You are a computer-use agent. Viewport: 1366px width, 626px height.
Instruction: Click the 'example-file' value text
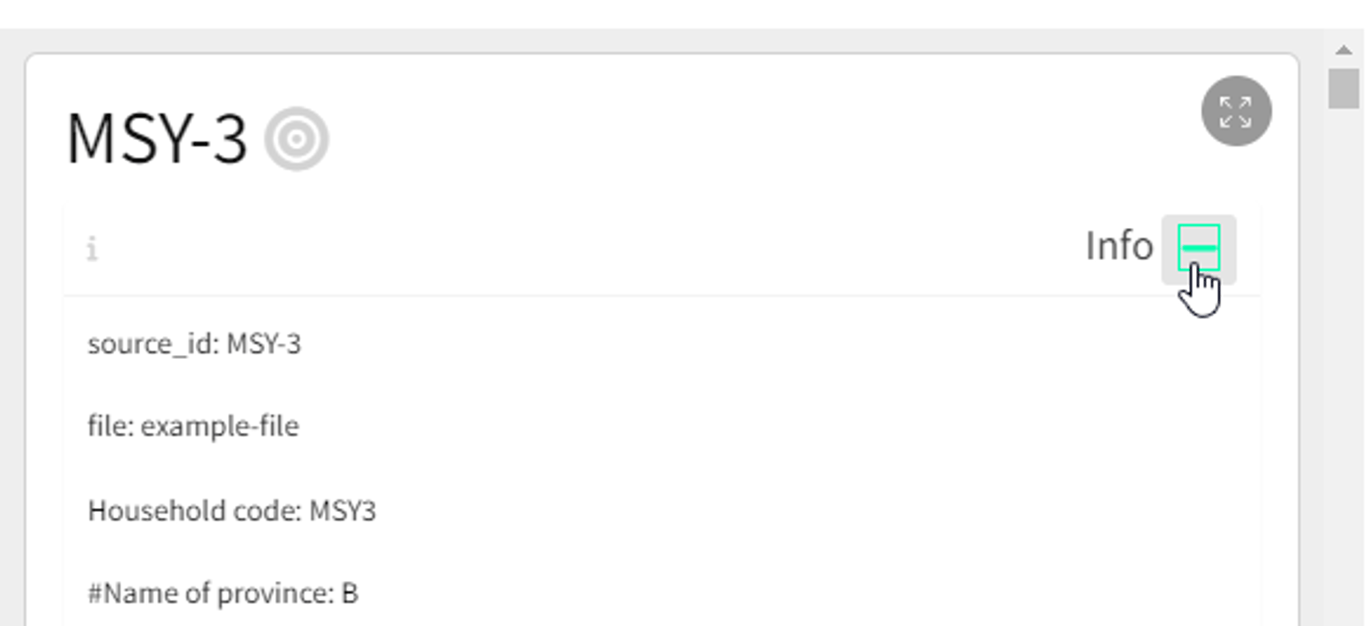(x=219, y=427)
